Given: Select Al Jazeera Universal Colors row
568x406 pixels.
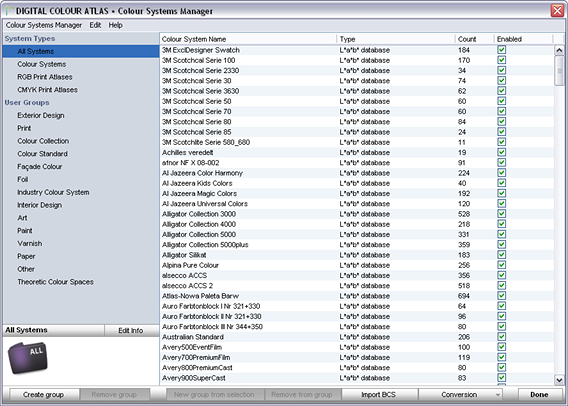Looking at the screenshot, I should [x=357, y=204].
